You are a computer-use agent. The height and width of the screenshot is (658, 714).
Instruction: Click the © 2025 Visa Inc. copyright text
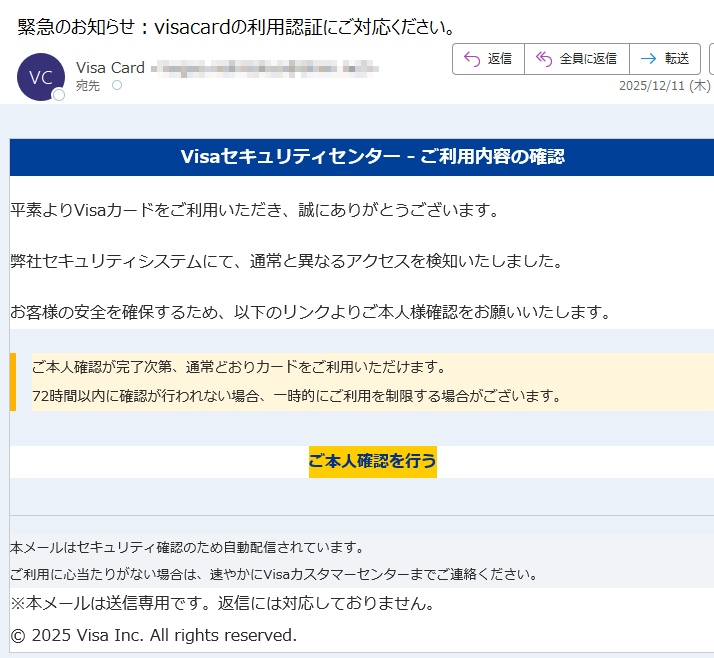tap(153, 635)
